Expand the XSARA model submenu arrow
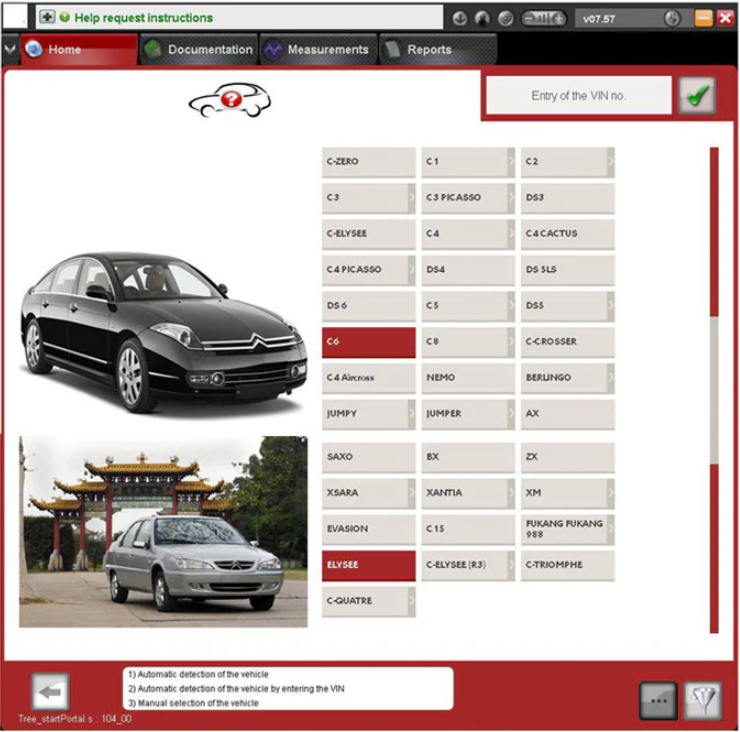The height and width of the screenshot is (732, 740). point(411,492)
